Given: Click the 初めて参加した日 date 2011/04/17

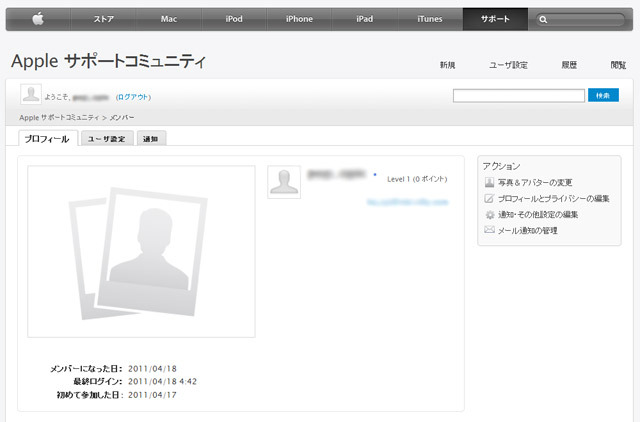Looking at the screenshot, I should point(152,395).
